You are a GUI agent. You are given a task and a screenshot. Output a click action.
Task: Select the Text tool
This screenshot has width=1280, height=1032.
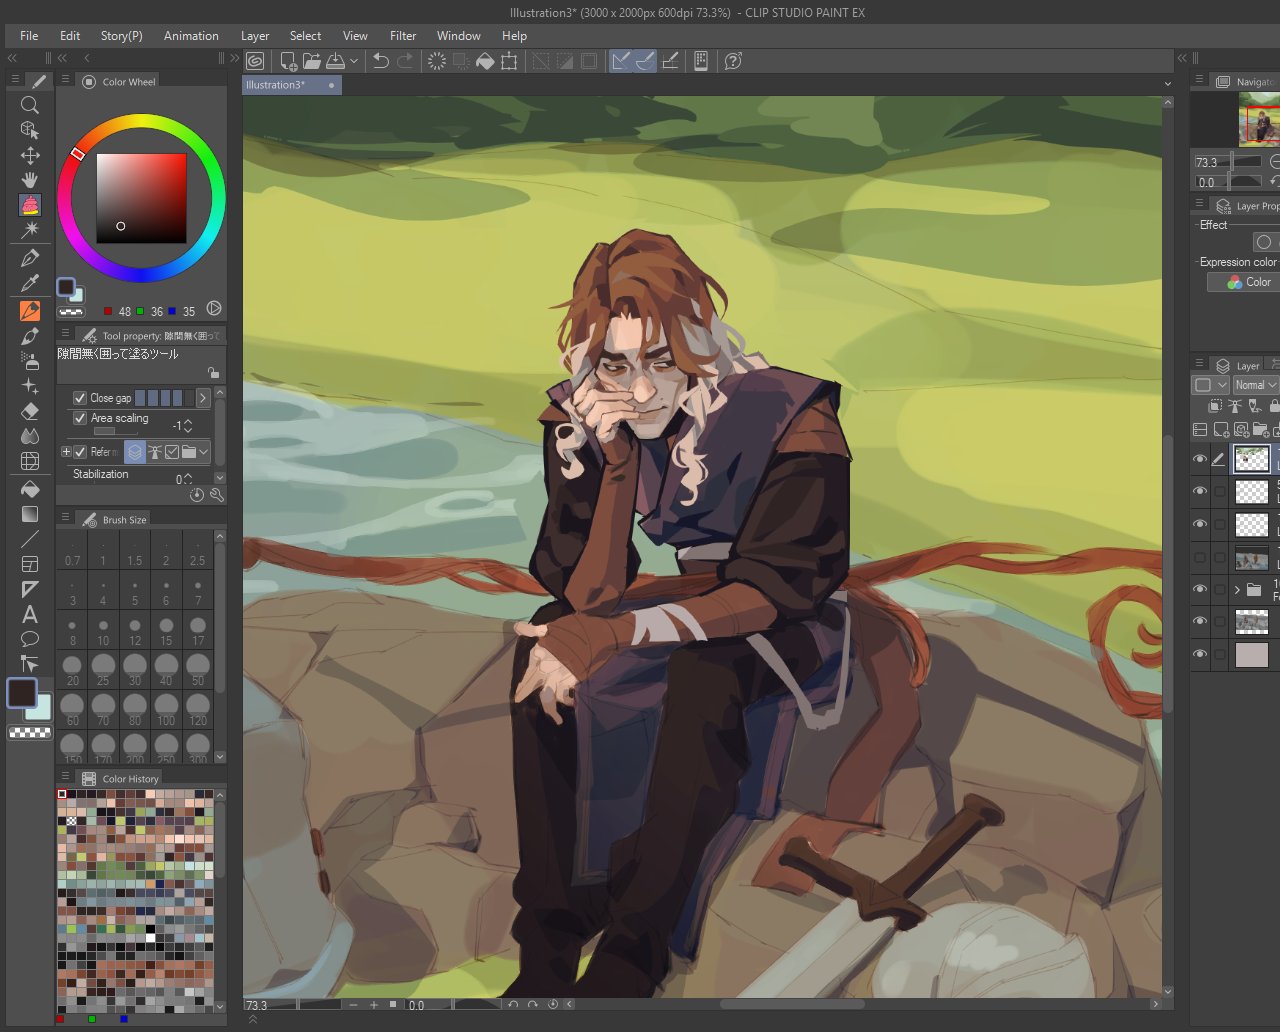(x=30, y=614)
